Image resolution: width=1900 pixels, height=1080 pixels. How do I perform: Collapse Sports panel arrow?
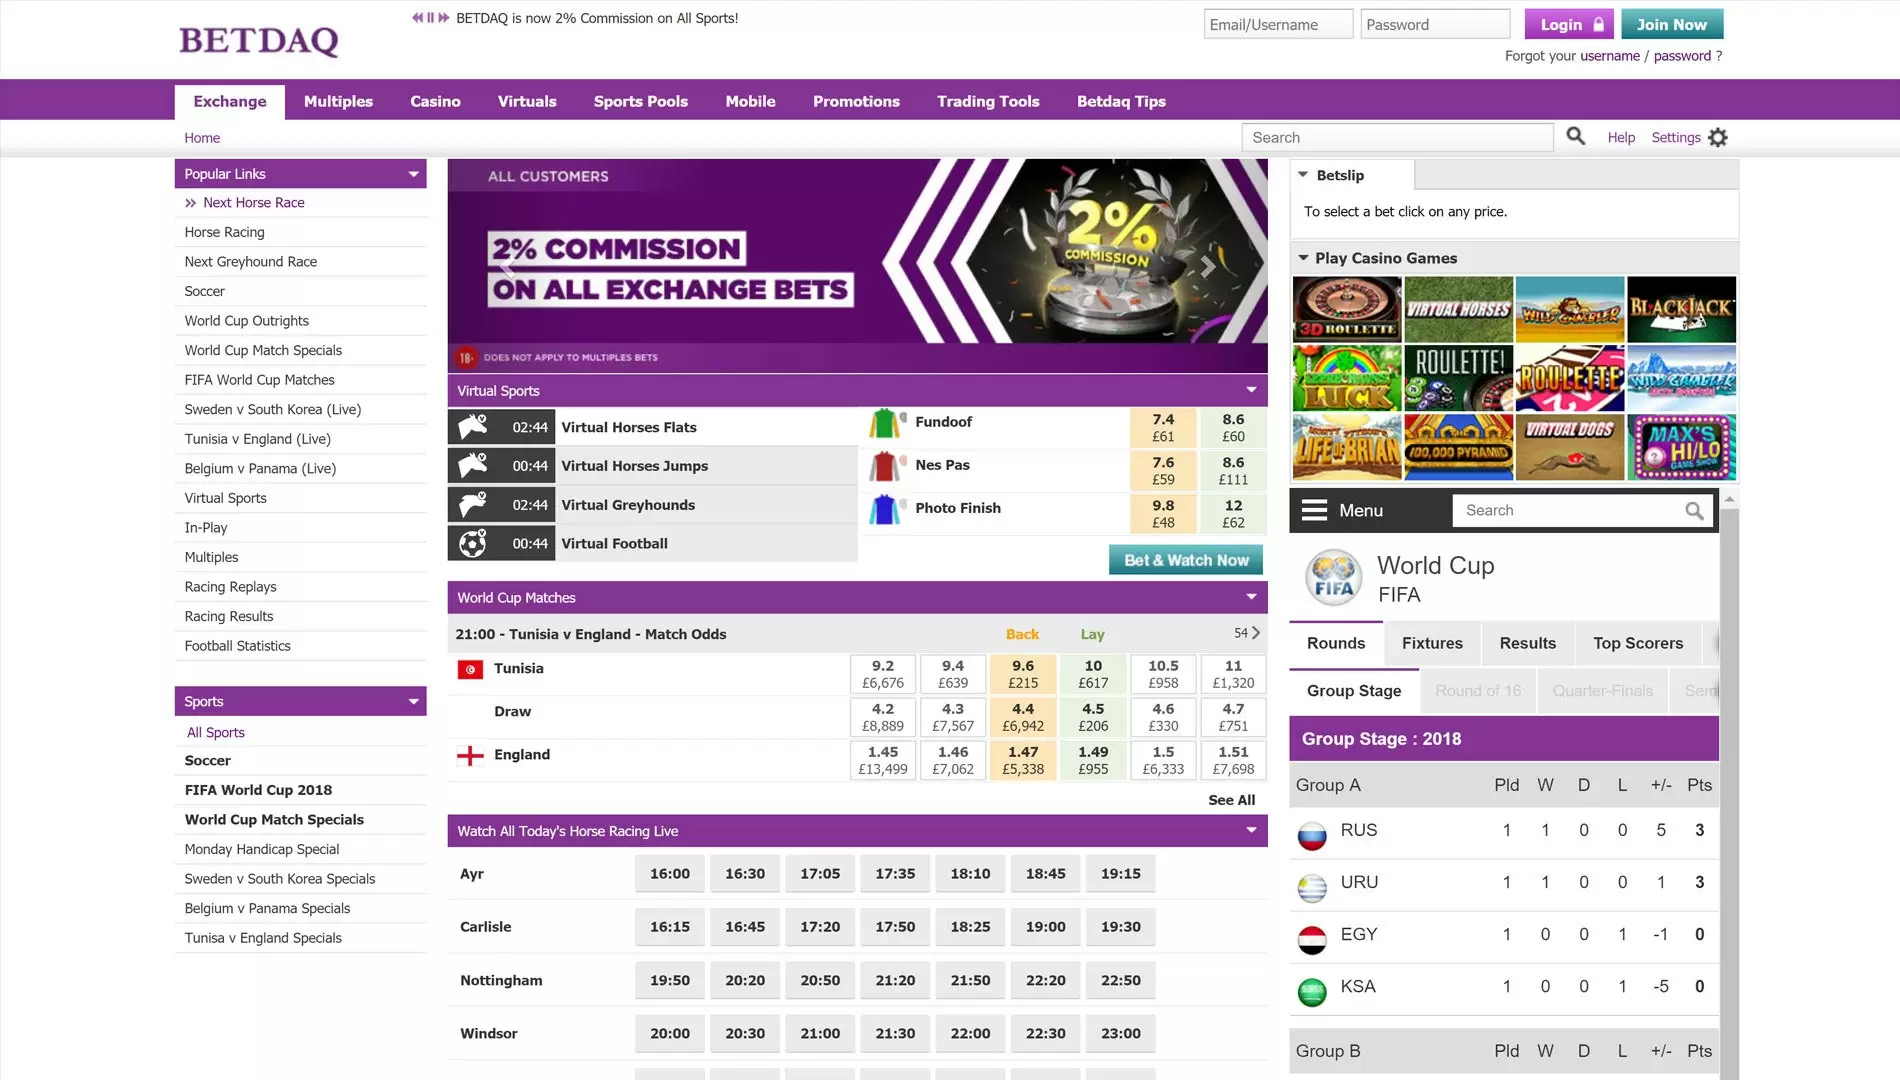point(413,702)
